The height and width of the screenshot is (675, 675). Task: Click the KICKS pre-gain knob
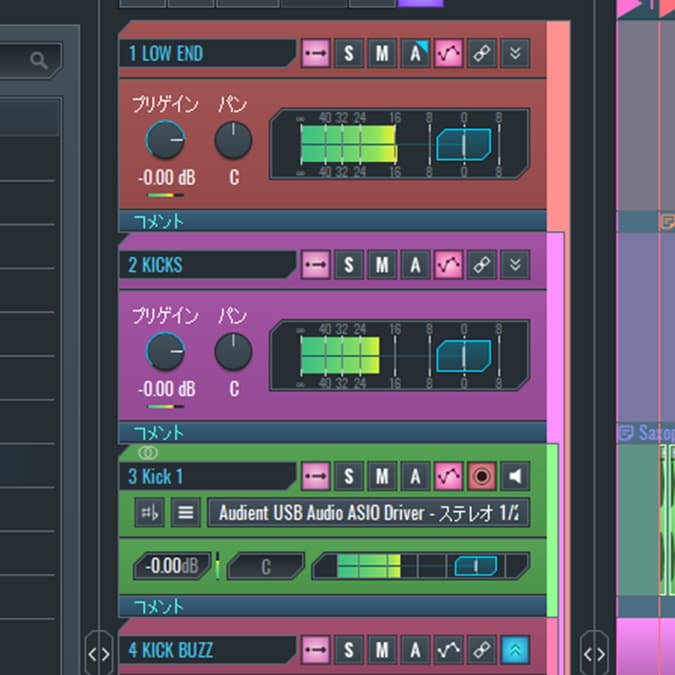(165, 351)
